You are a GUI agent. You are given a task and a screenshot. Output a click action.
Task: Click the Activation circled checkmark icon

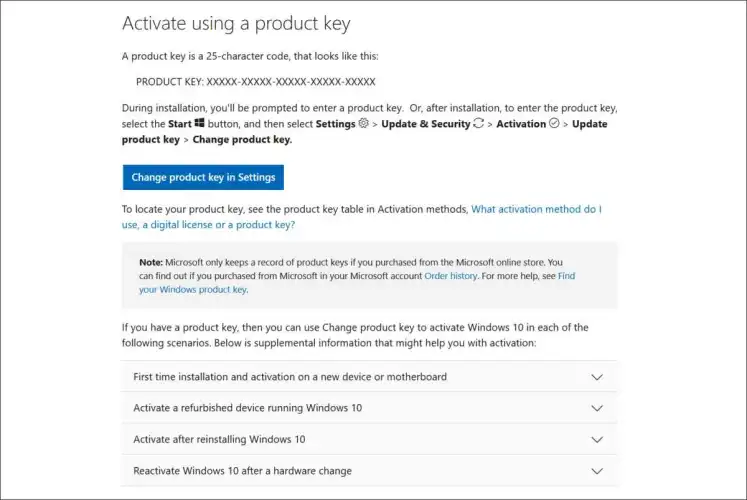(554, 123)
